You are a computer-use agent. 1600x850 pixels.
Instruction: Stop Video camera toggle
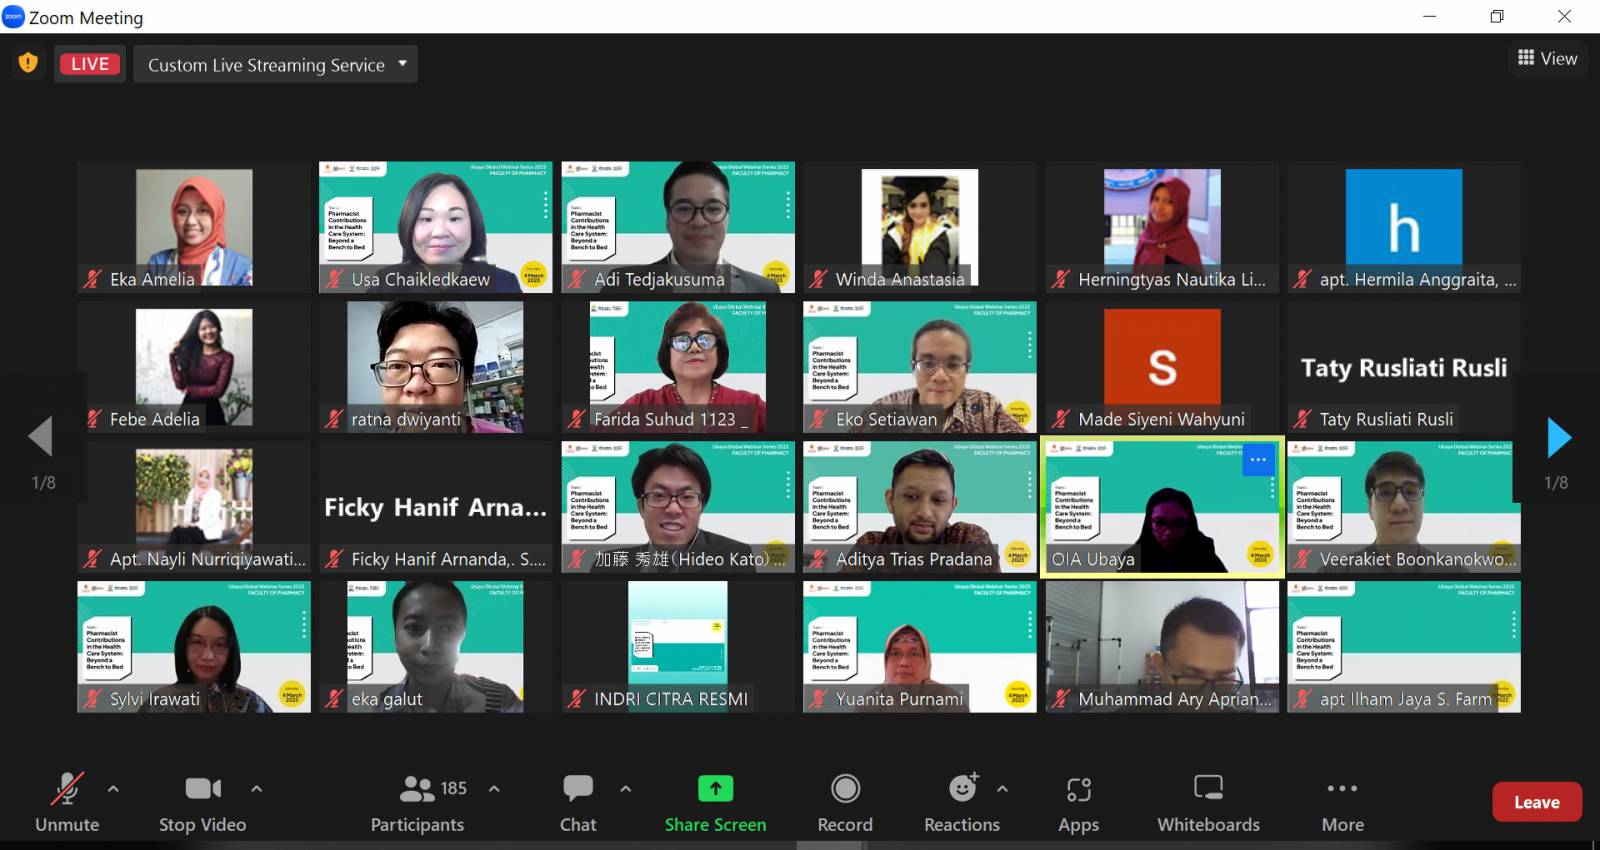pyautogui.click(x=203, y=789)
